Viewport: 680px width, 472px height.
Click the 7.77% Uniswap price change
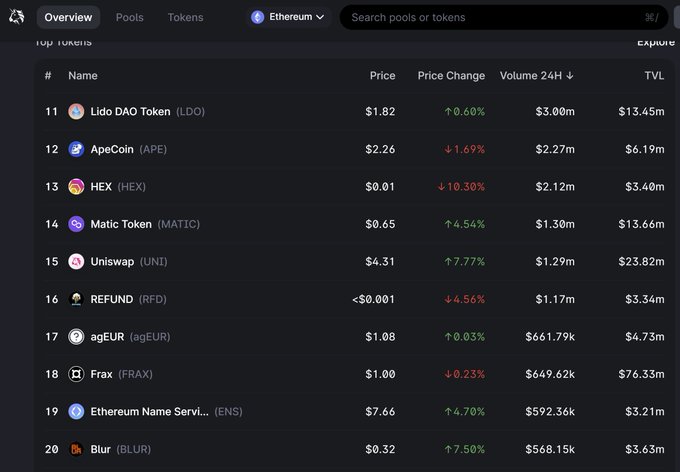464,262
